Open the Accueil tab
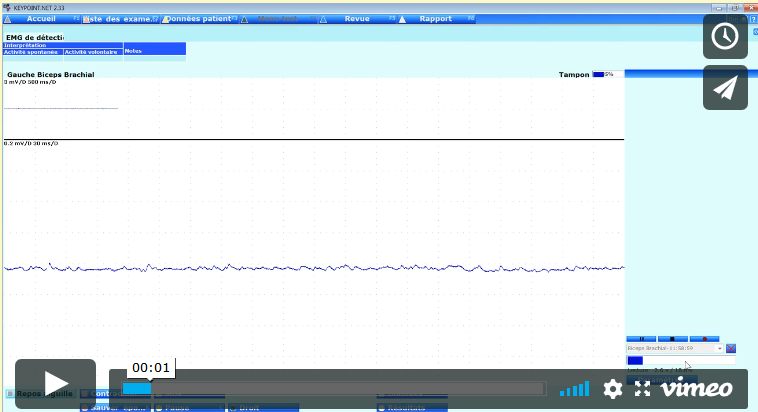The width and height of the screenshot is (758, 412). click(x=41, y=19)
